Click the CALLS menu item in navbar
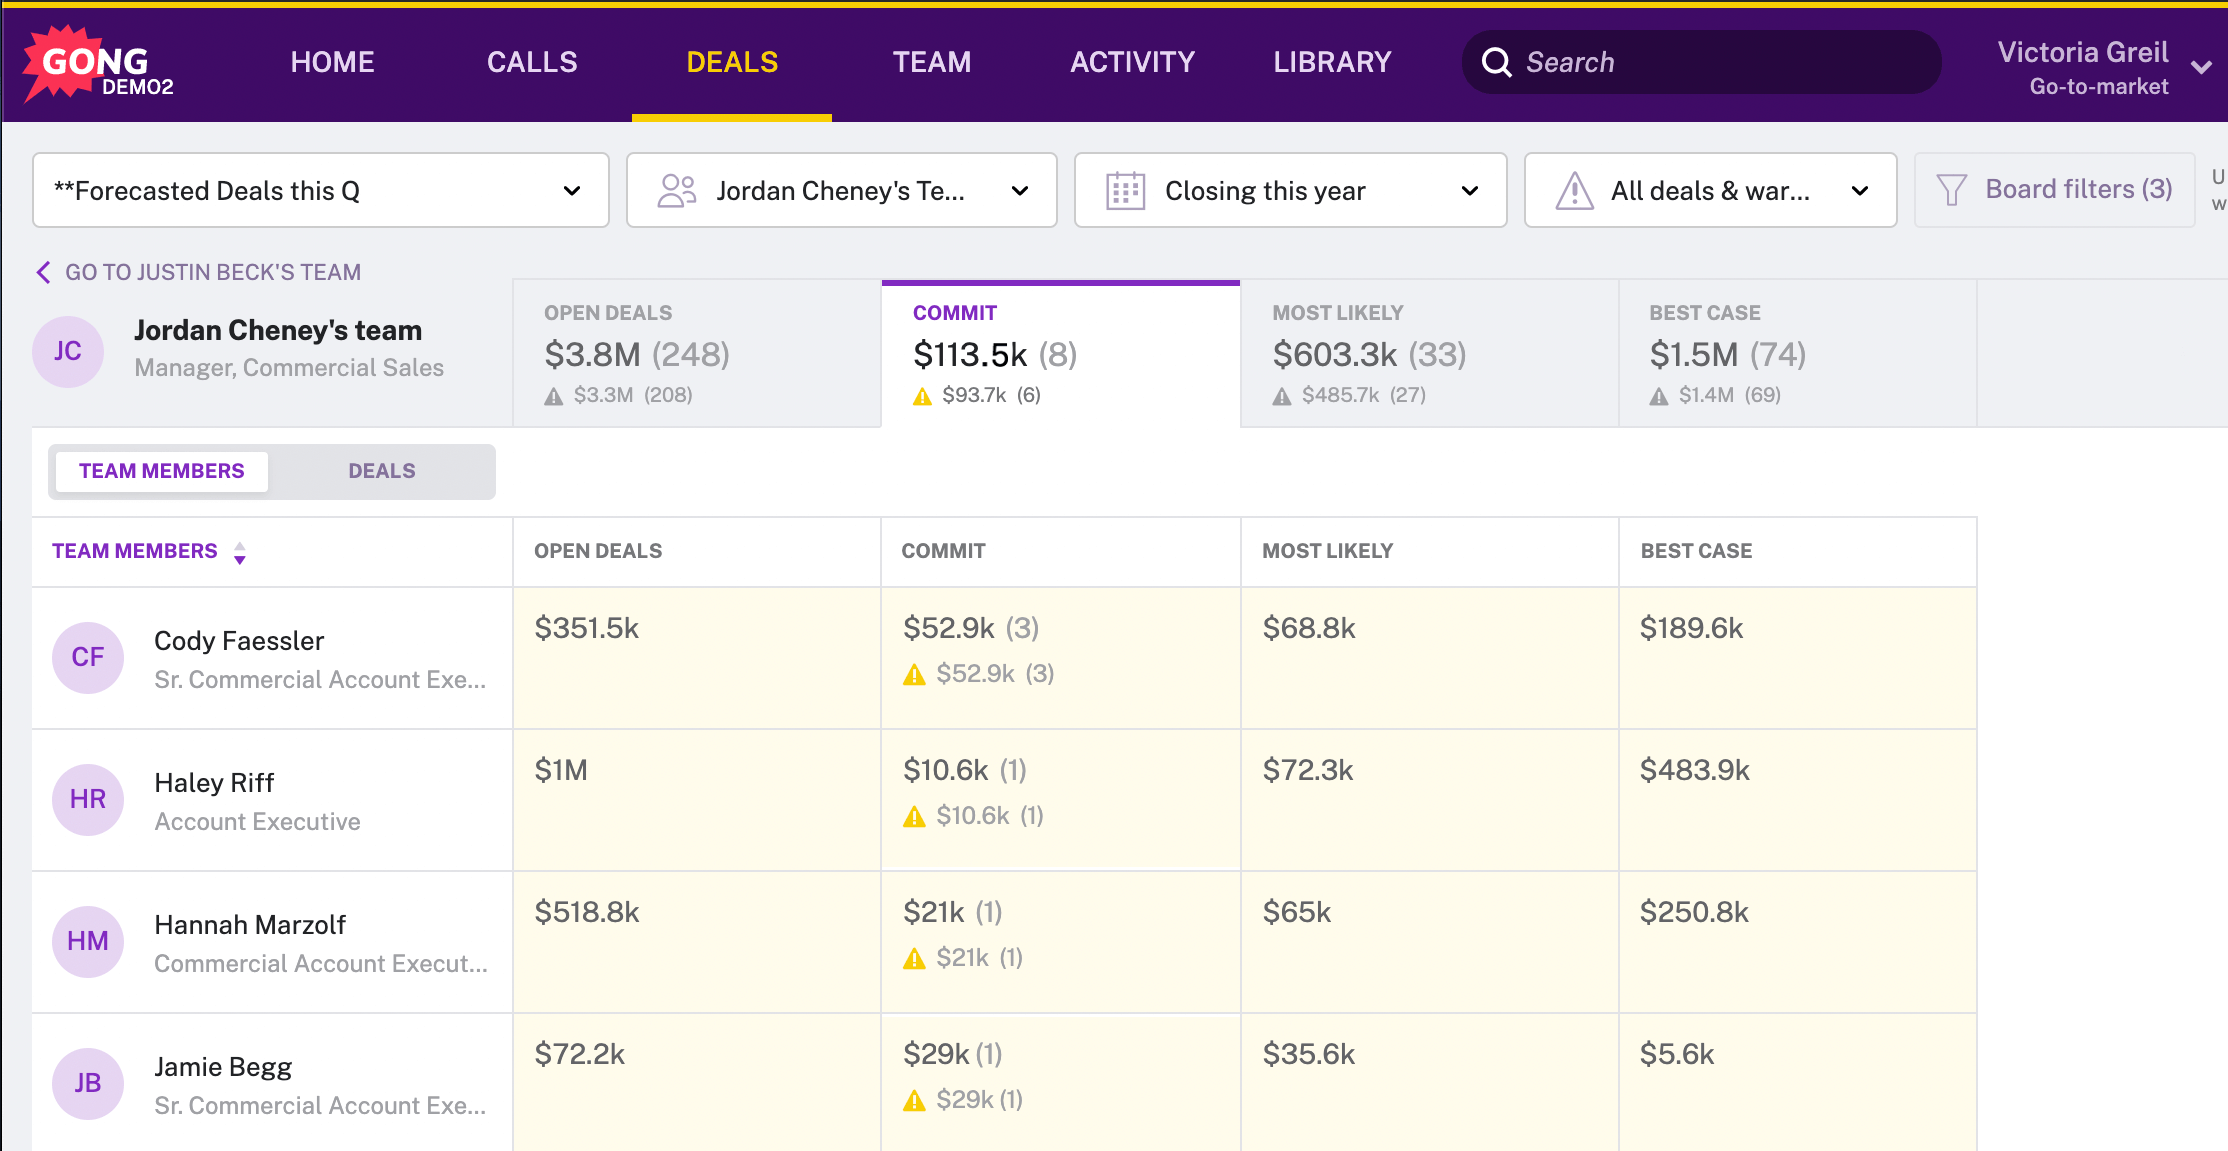This screenshot has height=1151, width=2228. pyautogui.click(x=531, y=62)
